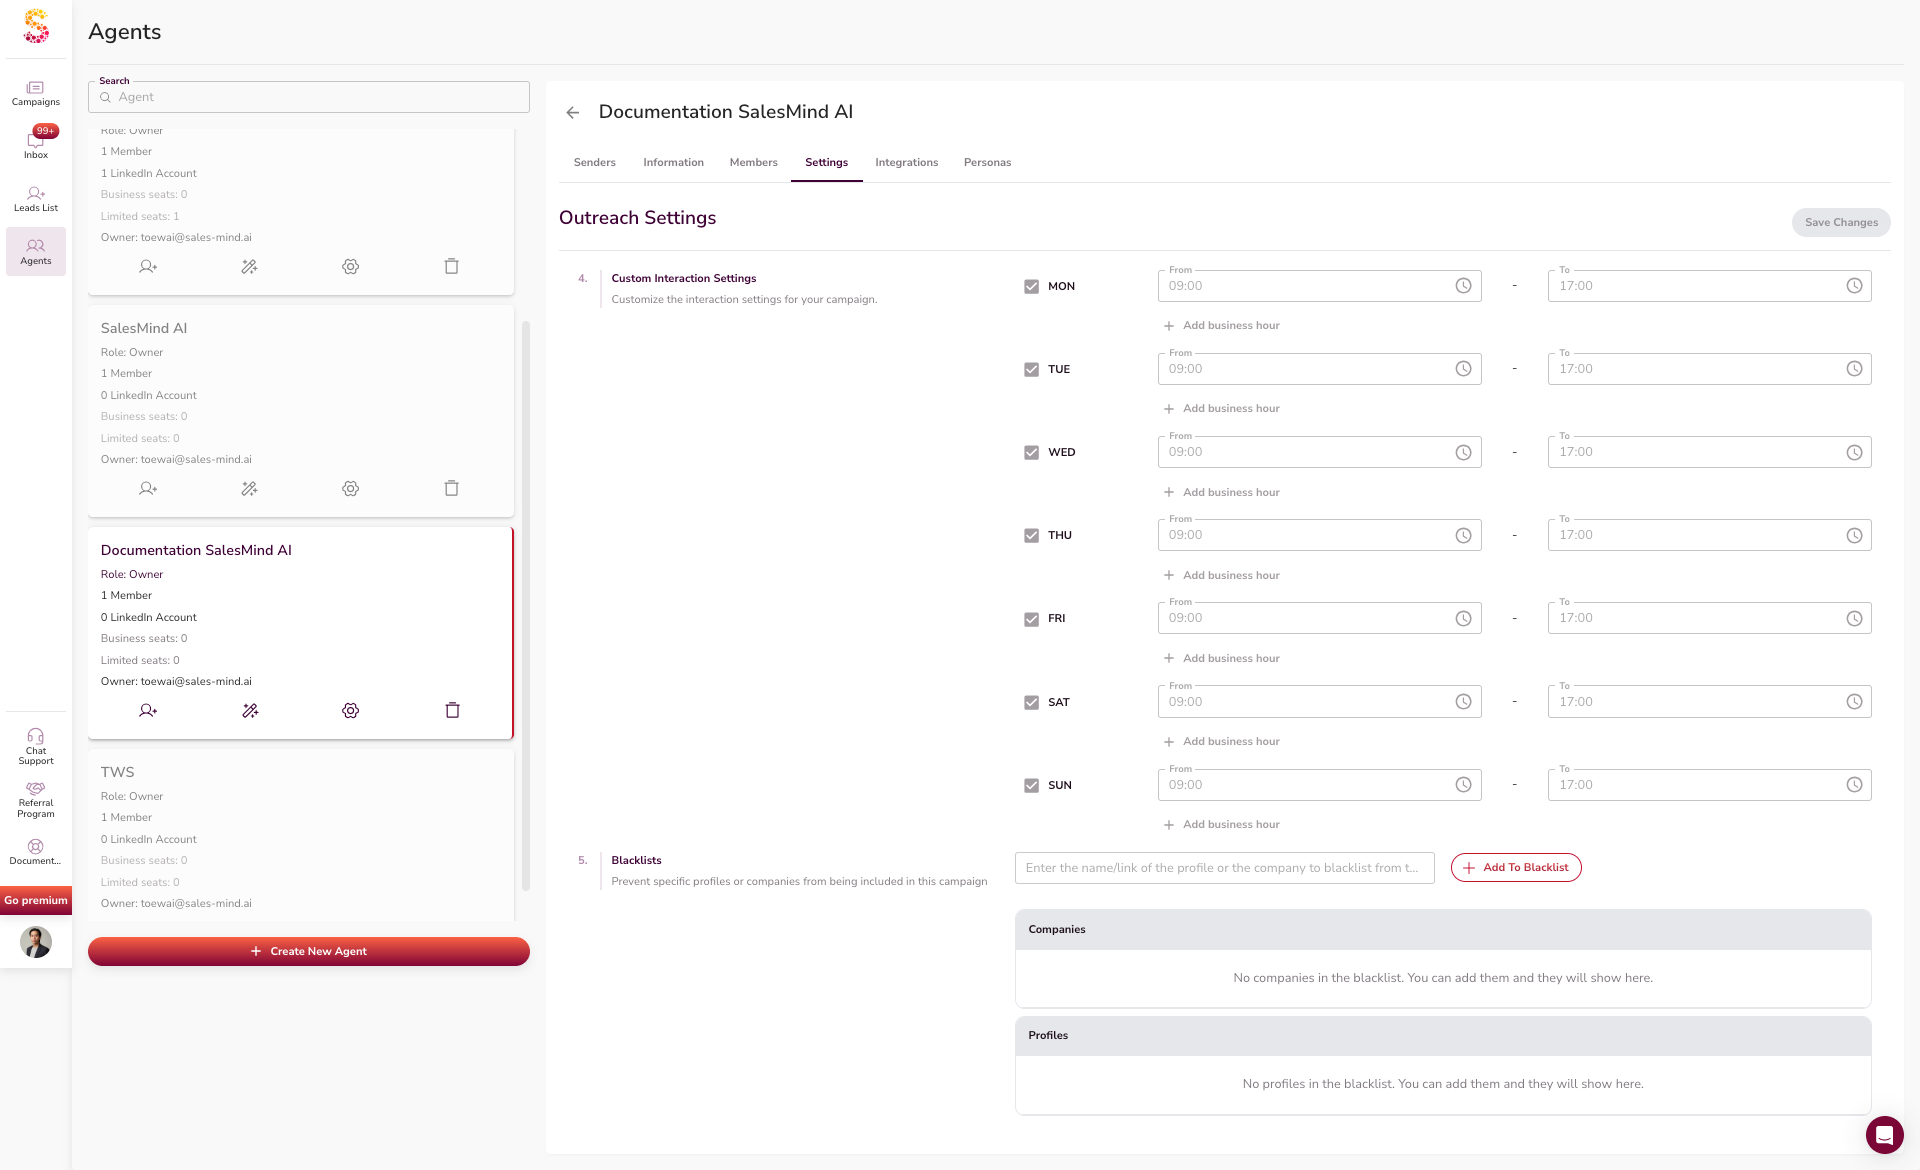Click add member icon on Documentation agent
This screenshot has width=1920, height=1170.
(x=148, y=710)
